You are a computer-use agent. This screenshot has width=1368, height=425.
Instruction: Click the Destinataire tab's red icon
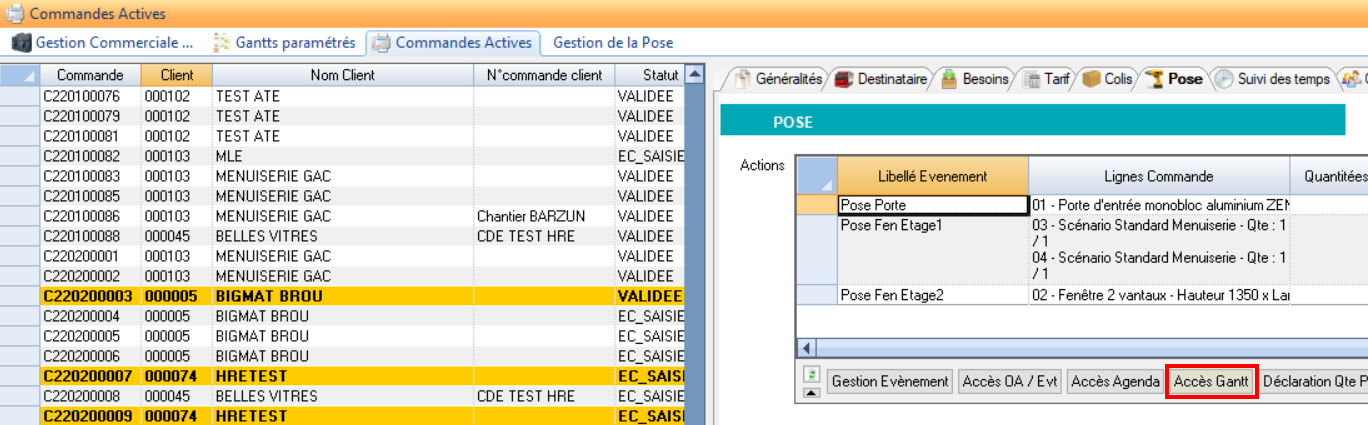pyautogui.click(x=844, y=79)
